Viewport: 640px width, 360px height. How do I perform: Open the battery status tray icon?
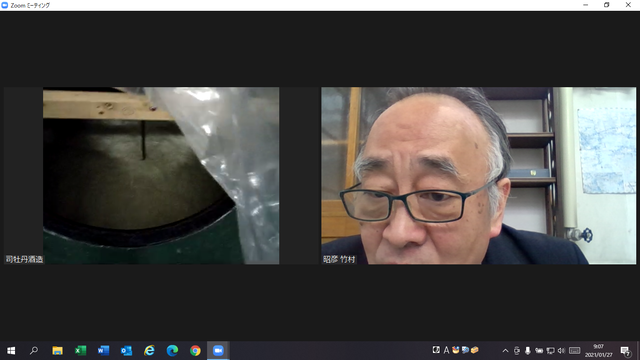539,351
